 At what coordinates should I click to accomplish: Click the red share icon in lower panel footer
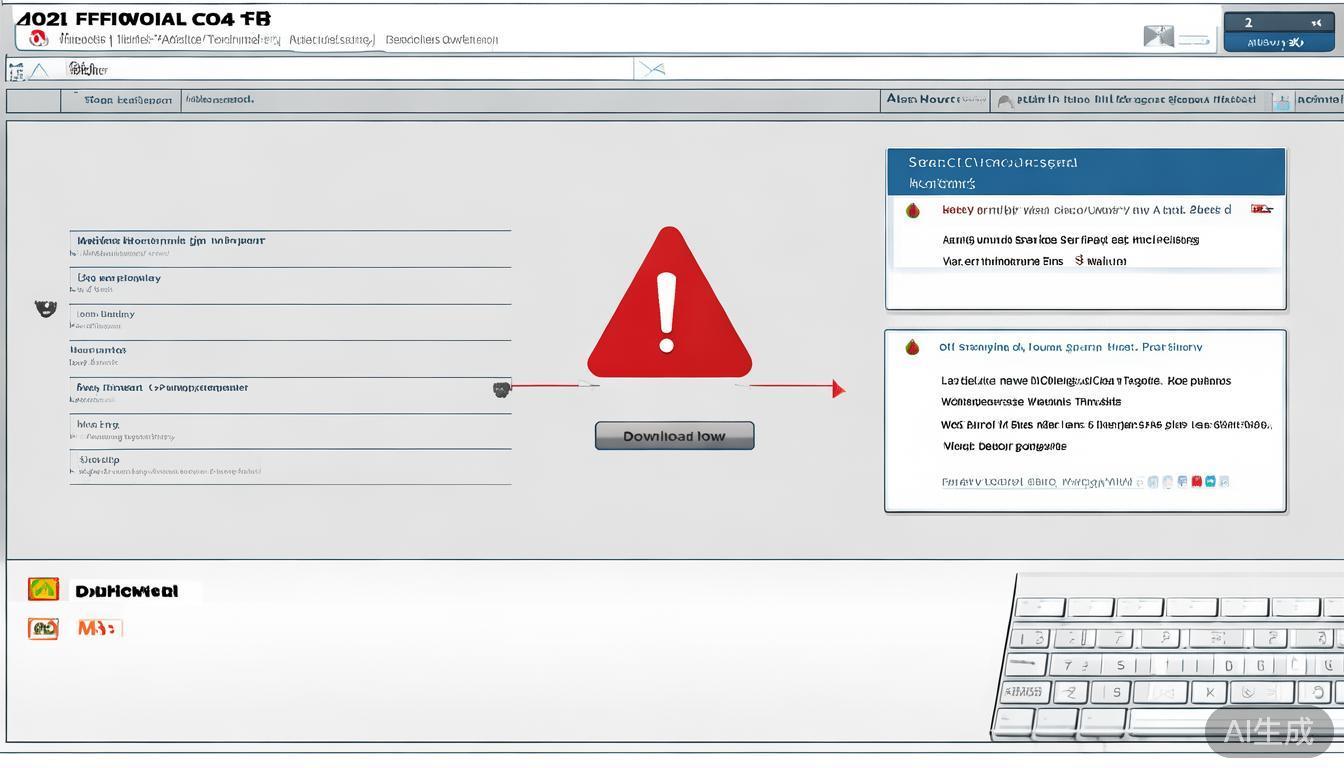pos(1196,481)
